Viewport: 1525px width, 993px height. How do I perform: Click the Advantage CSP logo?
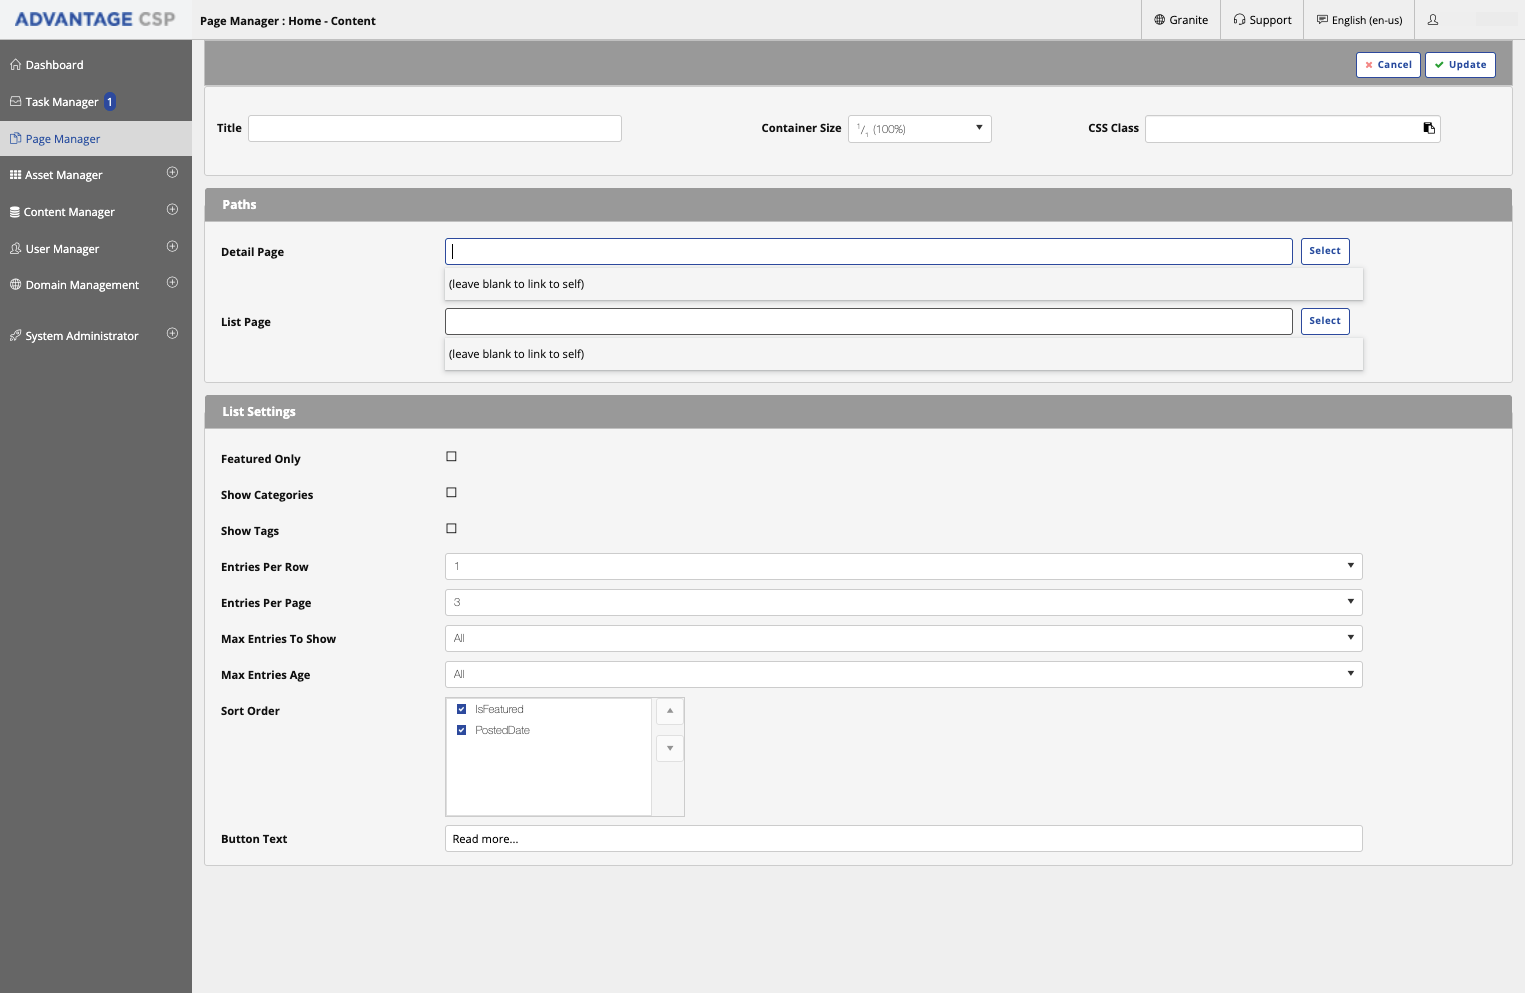click(x=95, y=19)
